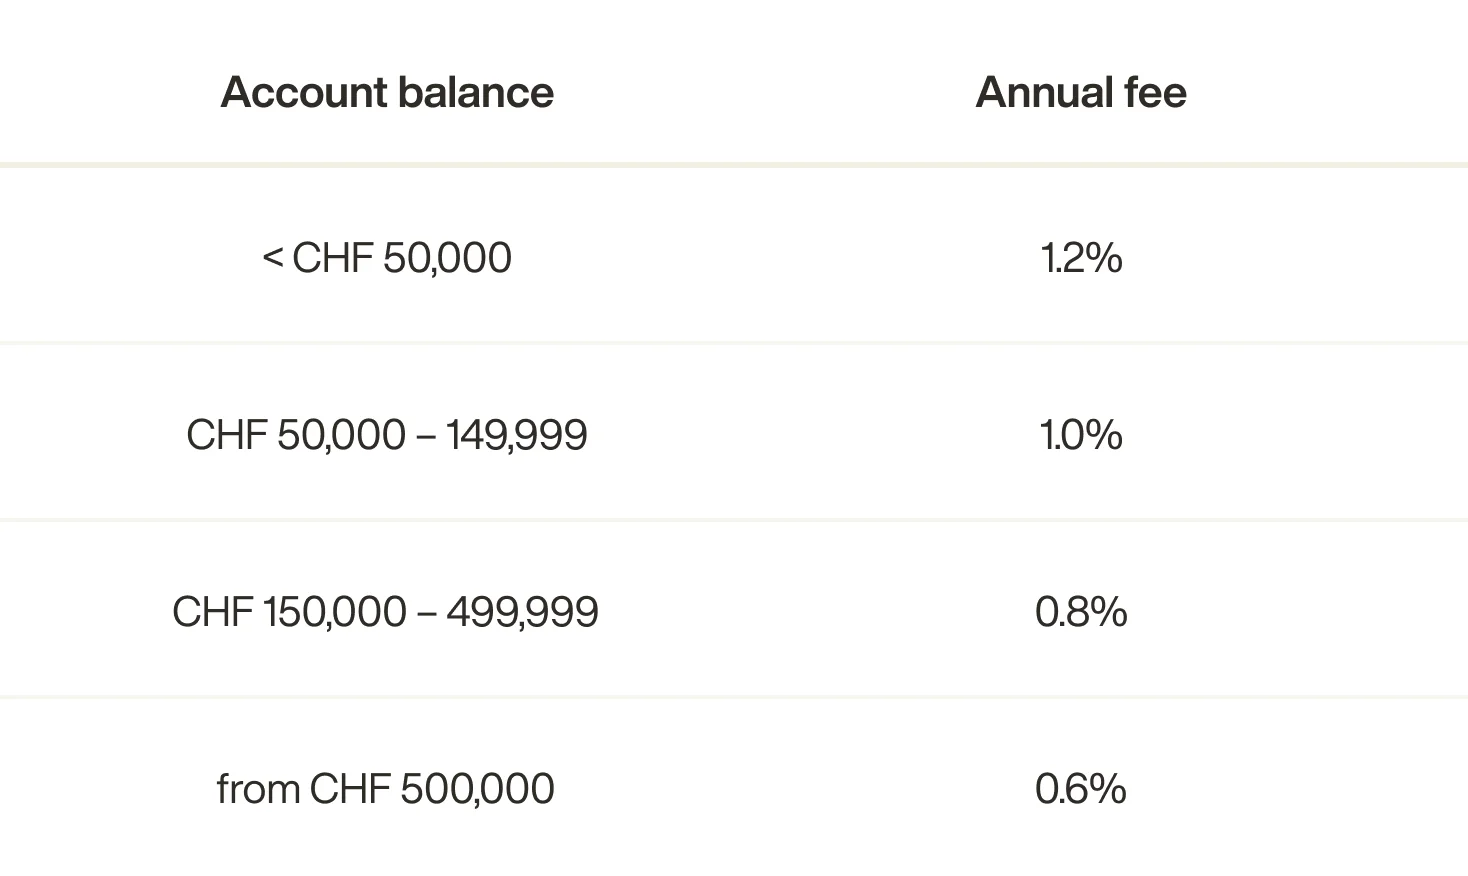Select the 1.2% annual fee value

(x=1081, y=258)
